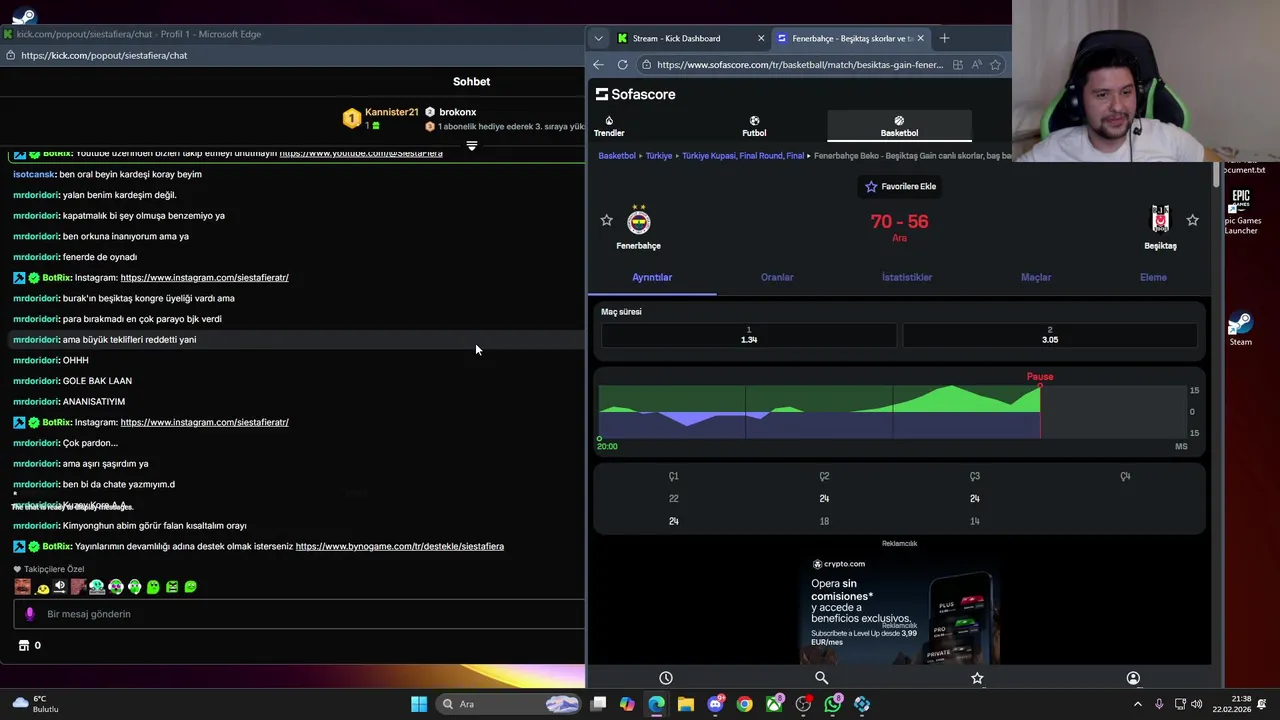
Task: Open File Explorer from the taskbar
Action: pos(685,704)
